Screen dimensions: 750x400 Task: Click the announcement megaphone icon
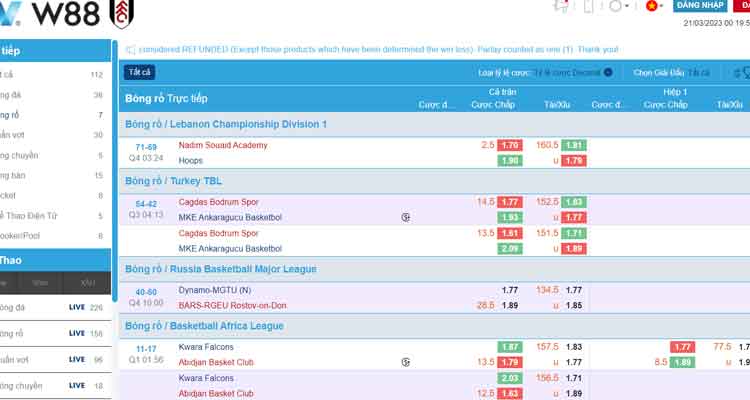pyautogui.click(x=131, y=50)
